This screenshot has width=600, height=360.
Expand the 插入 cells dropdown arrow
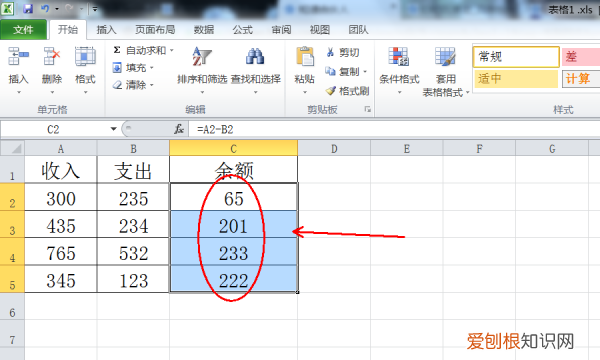[x=19, y=92]
